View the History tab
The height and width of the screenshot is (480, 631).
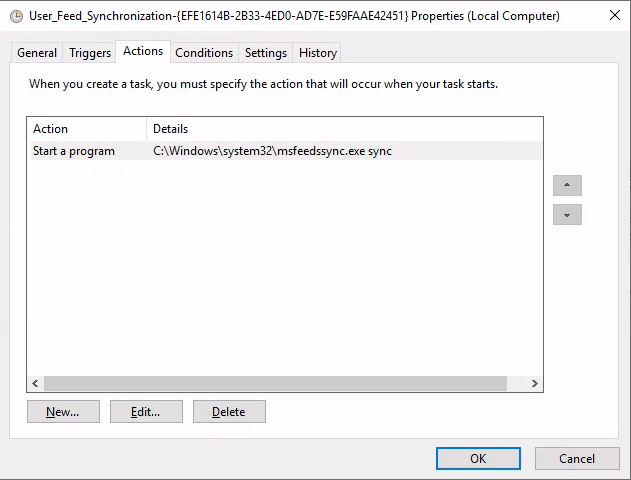(x=318, y=53)
